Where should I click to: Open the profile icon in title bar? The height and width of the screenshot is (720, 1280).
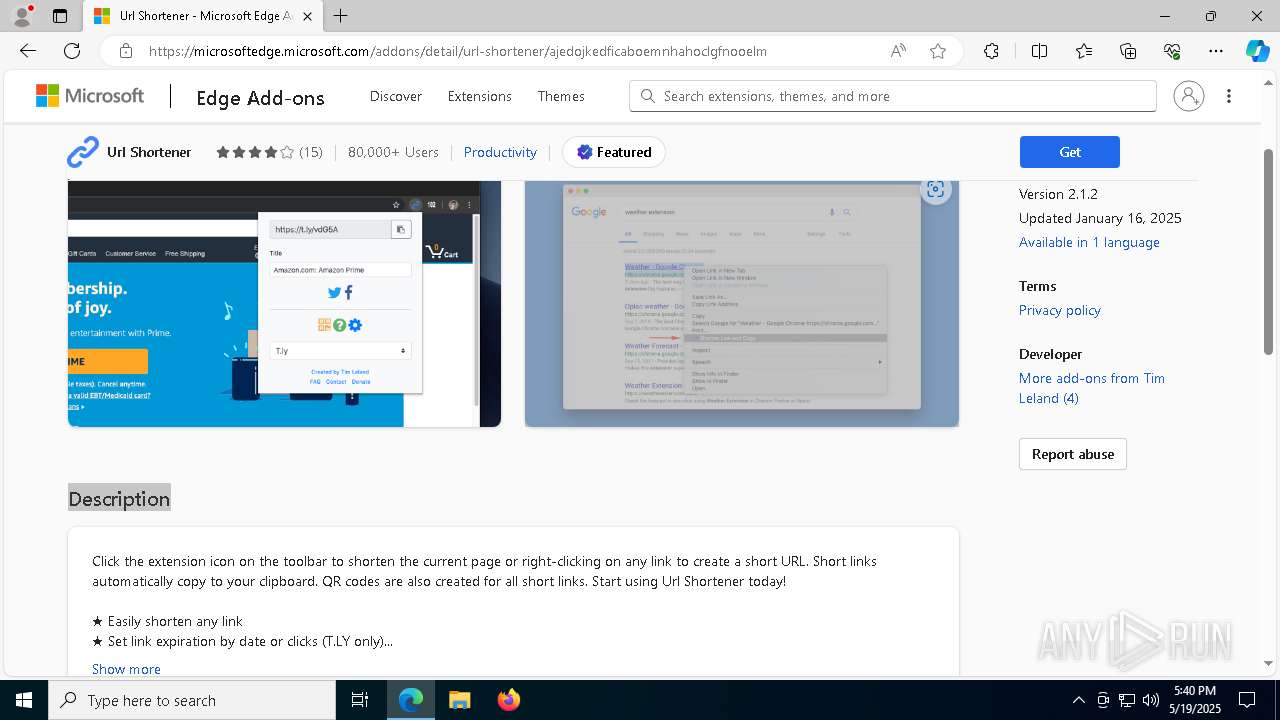22,16
